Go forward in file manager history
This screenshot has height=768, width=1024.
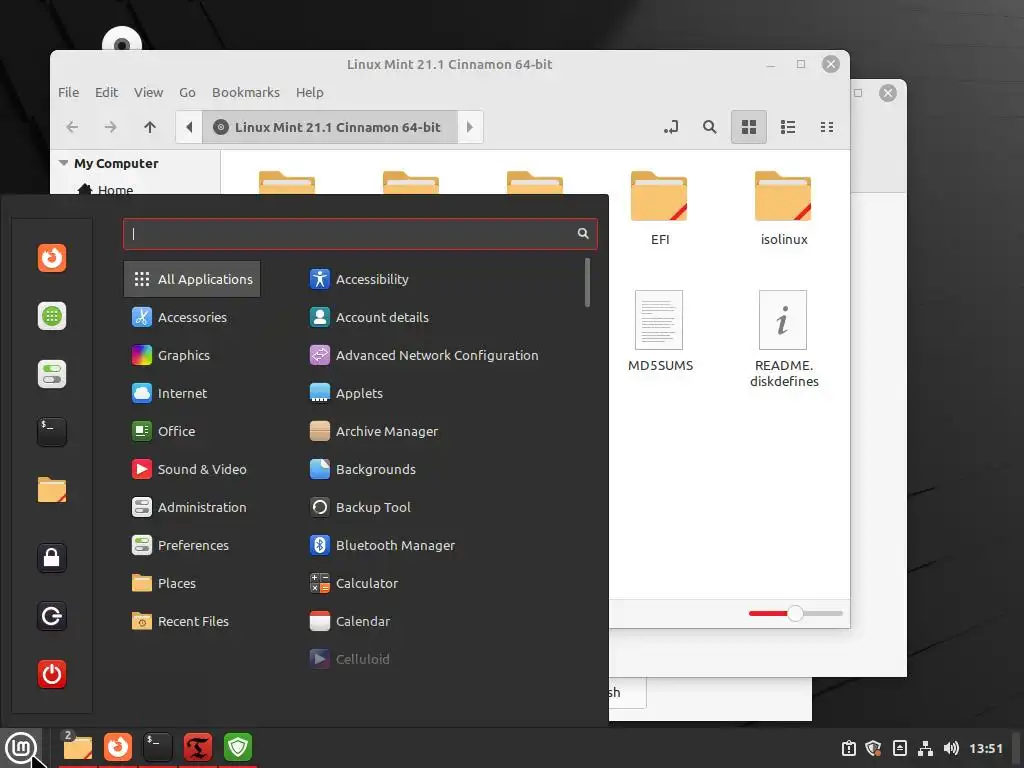[x=110, y=127]
